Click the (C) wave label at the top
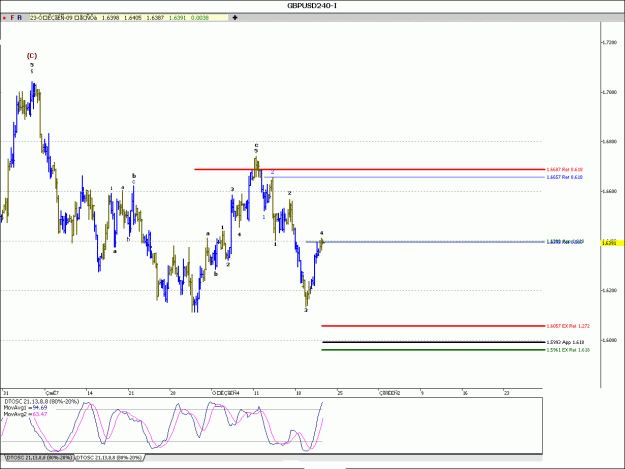625x469 pixels. pyautogui.click(x=32, y=56)
